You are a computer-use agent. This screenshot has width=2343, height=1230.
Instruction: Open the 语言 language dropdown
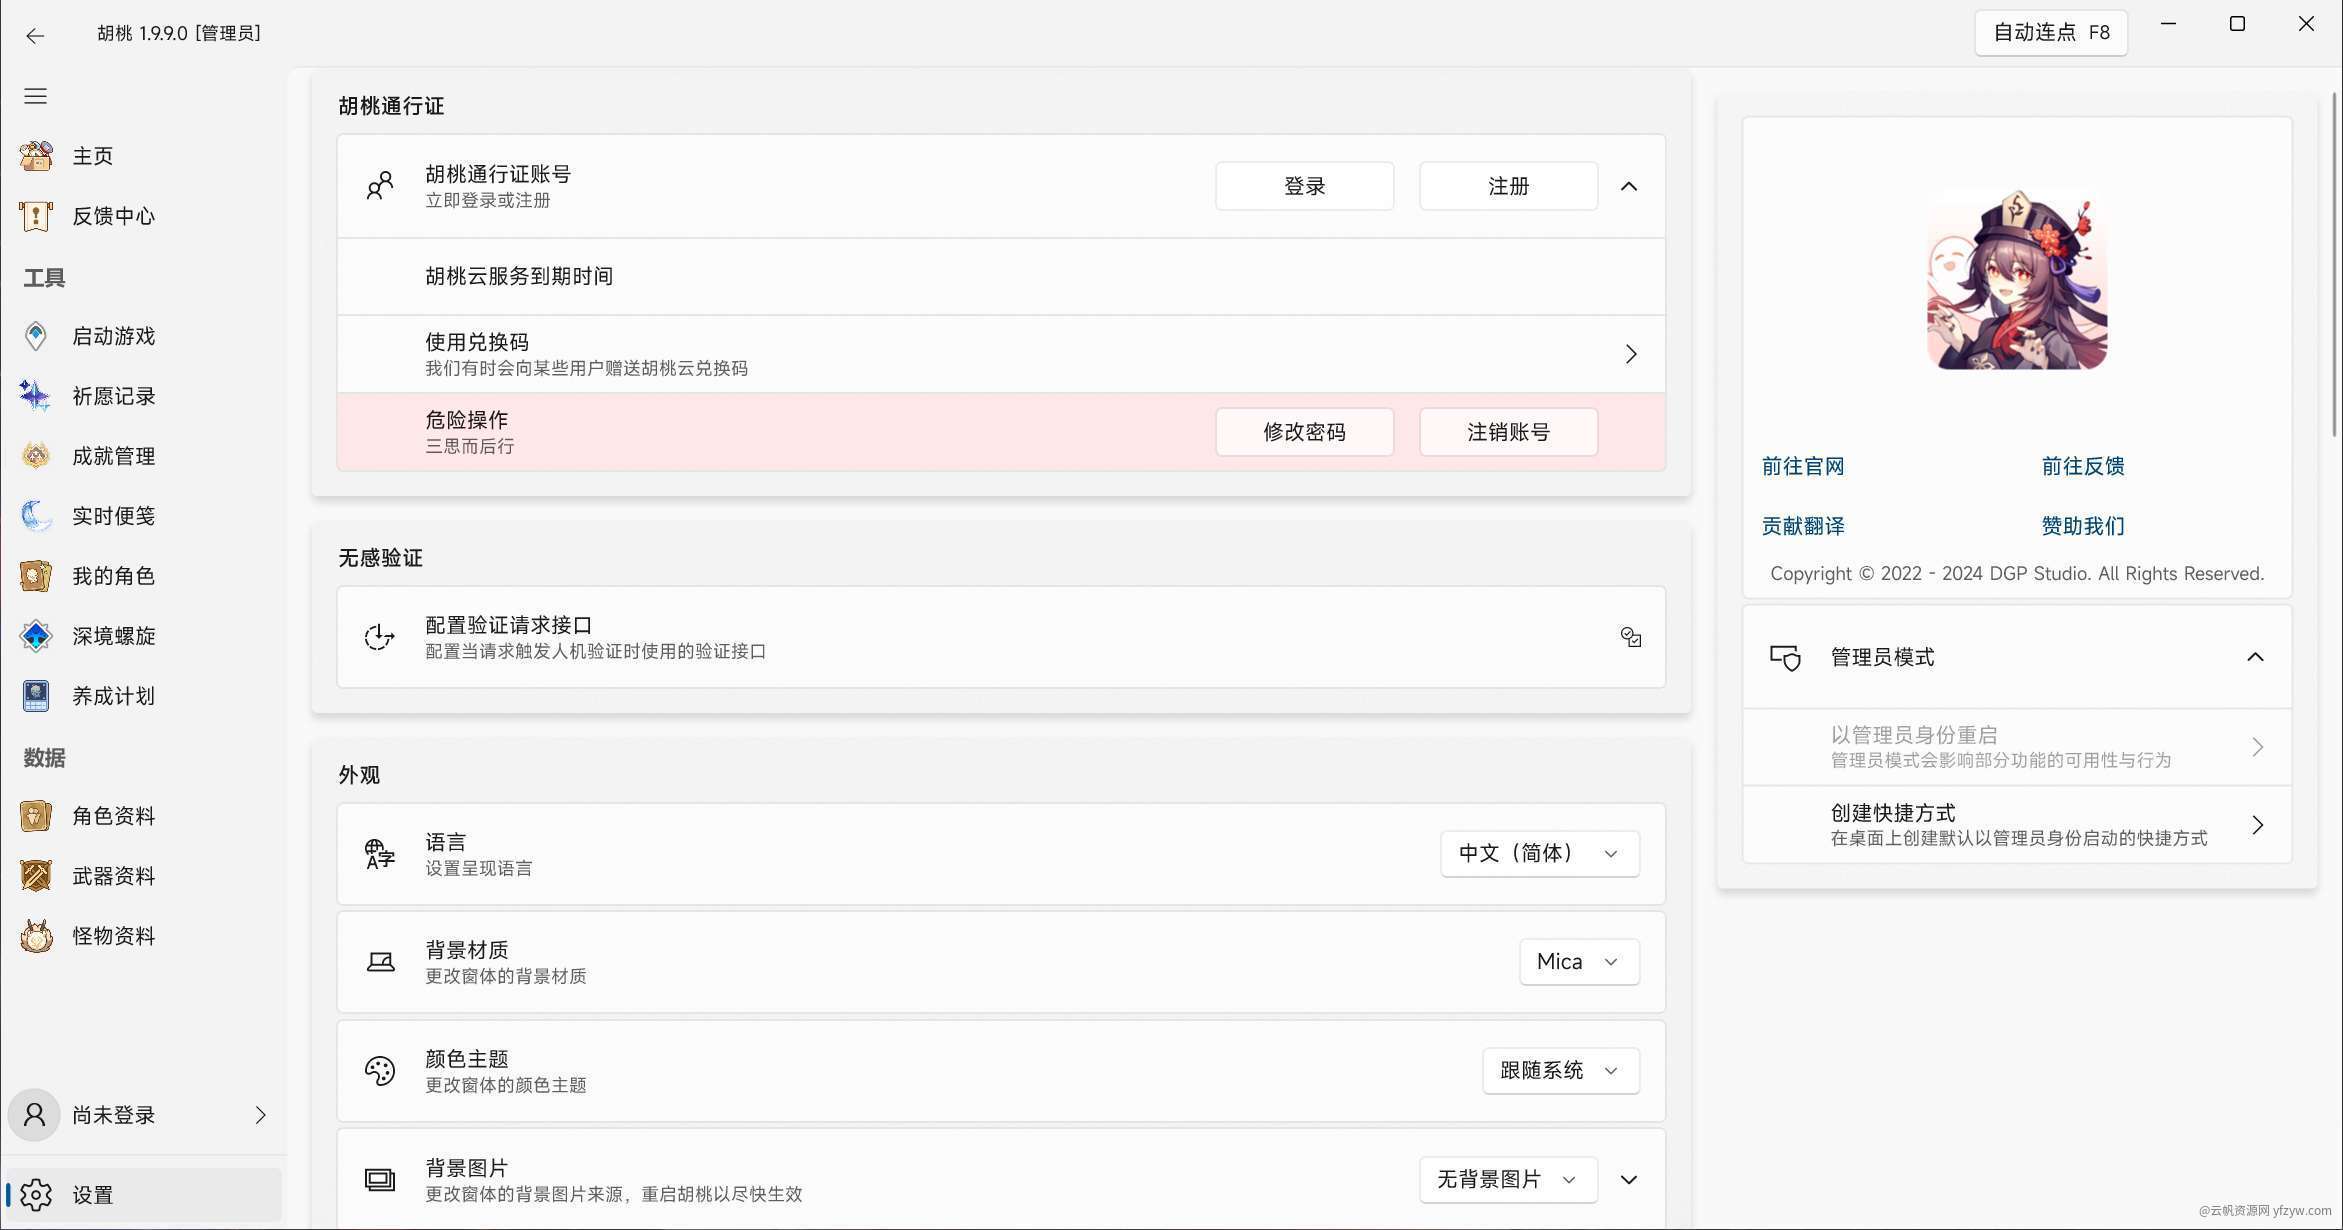(x=1539, y=854)
